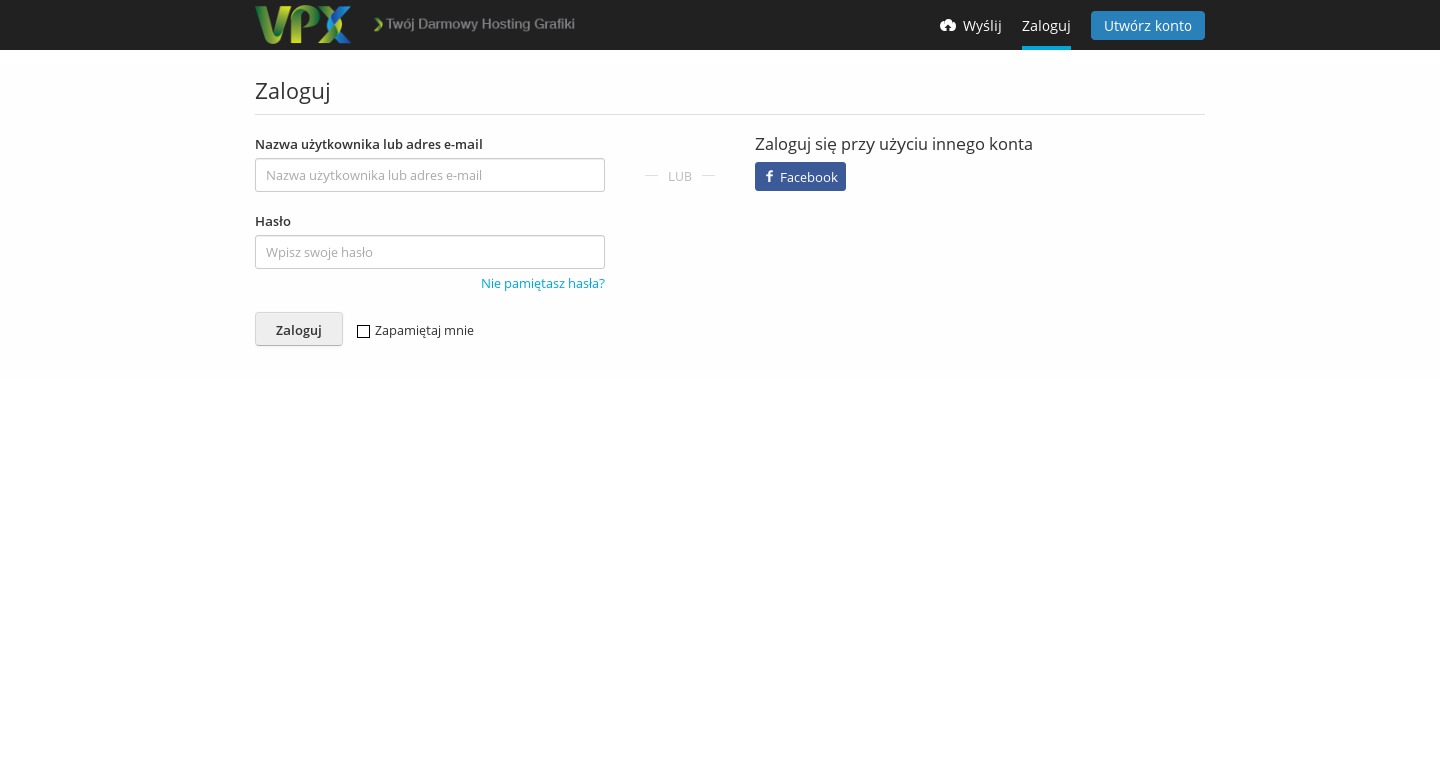Open the "Nie pamiętasz hasła?" link
The height and width of the screenshot is (783, 1440).
point(542,284)
